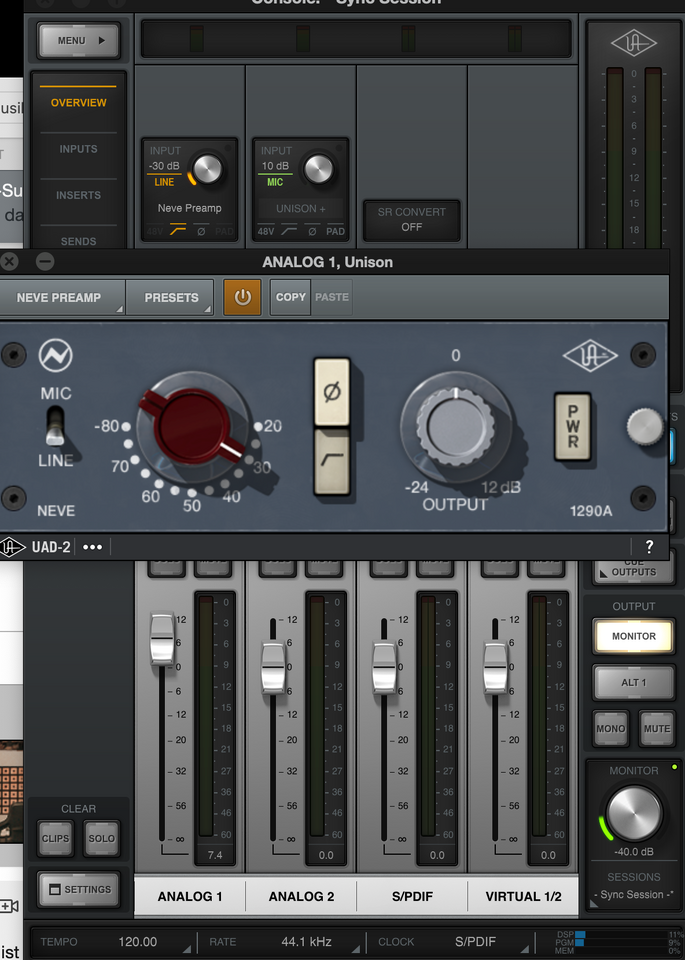The height and width of the screenshot is (960, 685).
Task: MUTE the monitor output
Action: pos(657,729)
